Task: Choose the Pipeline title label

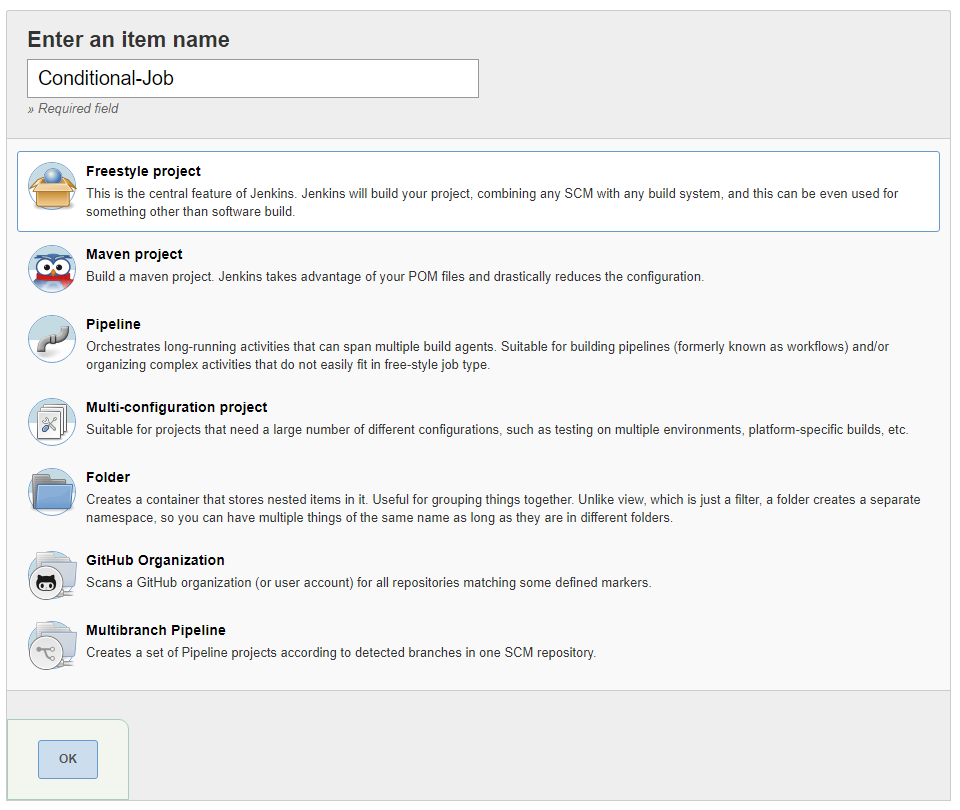Action: point(113,324)
